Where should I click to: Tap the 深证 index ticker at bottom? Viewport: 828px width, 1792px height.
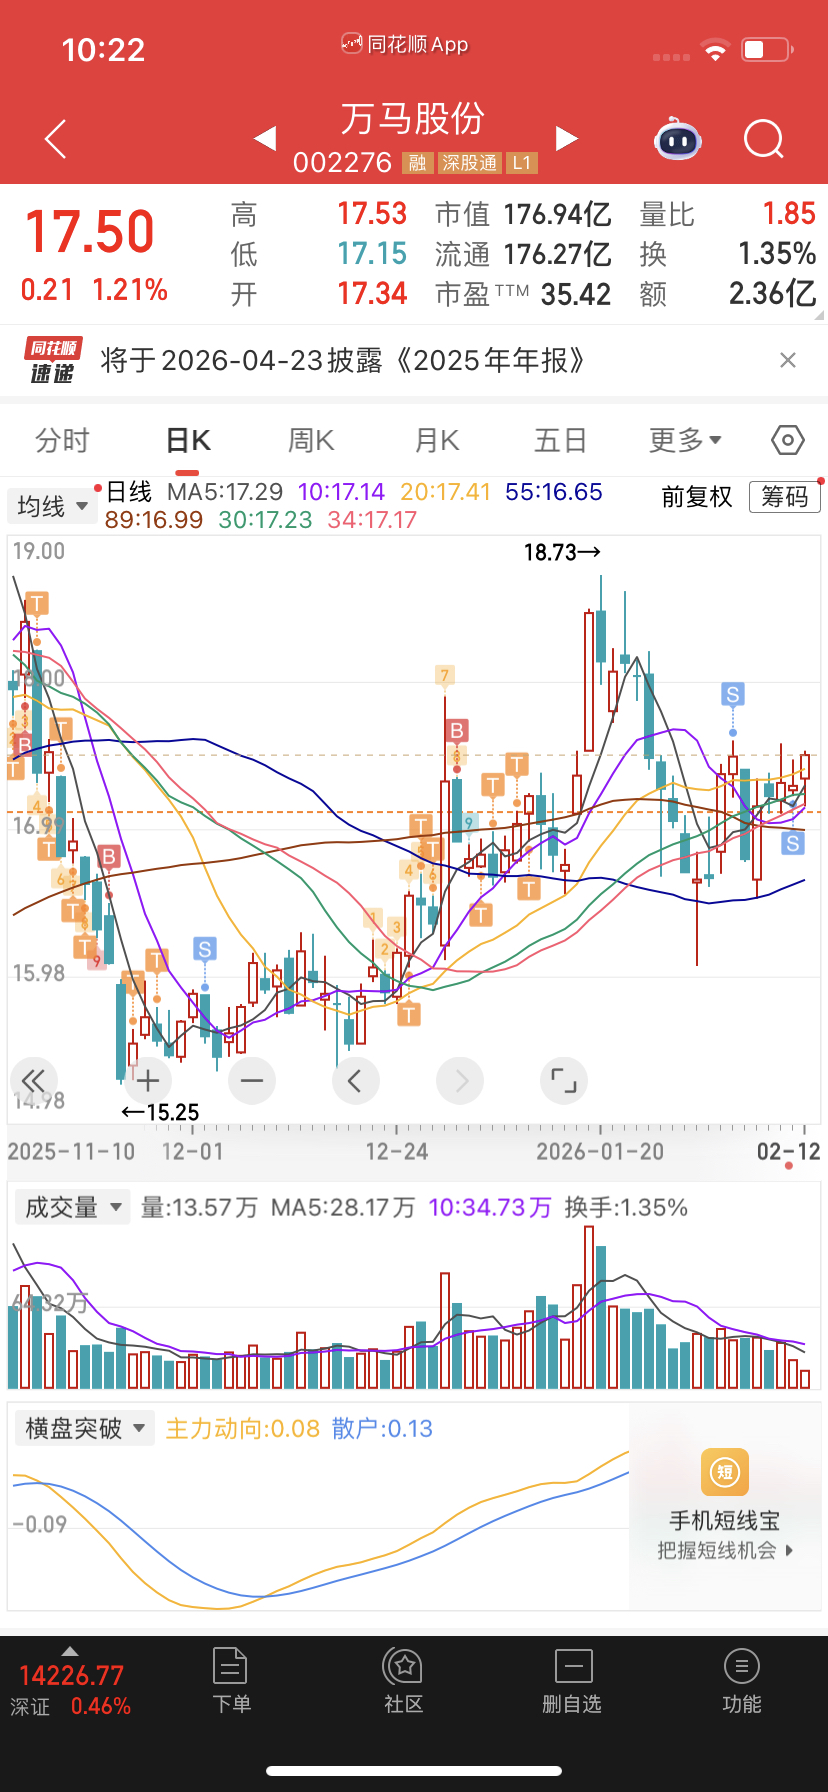[x=70, y=1690]
